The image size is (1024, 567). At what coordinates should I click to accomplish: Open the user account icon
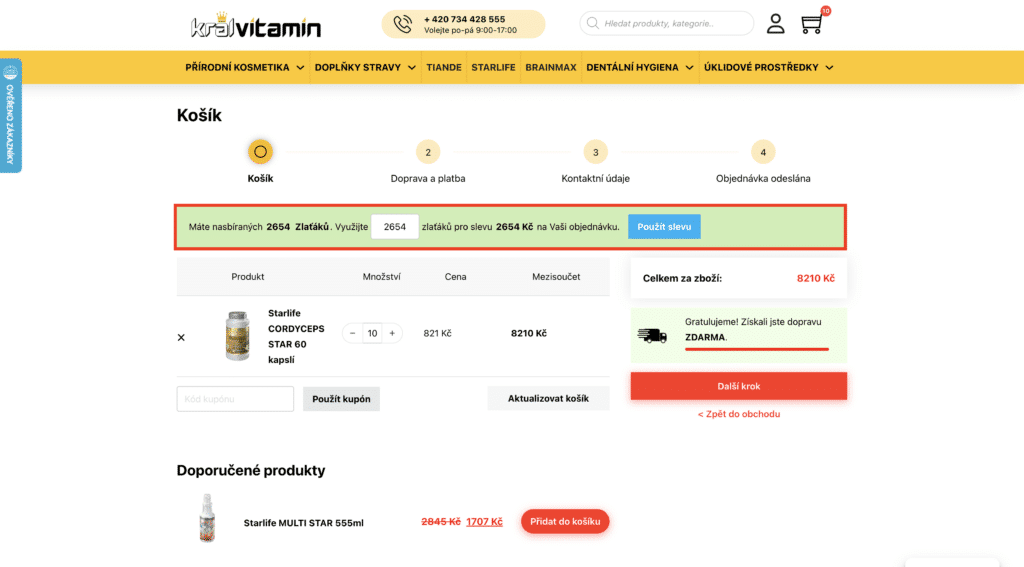coord(775,24)
